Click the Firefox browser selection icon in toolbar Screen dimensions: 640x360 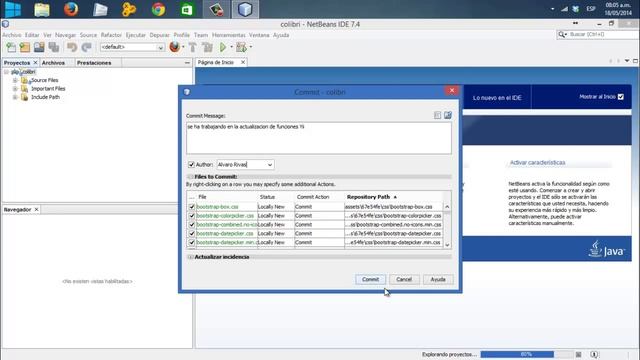(x=175, y=47)
